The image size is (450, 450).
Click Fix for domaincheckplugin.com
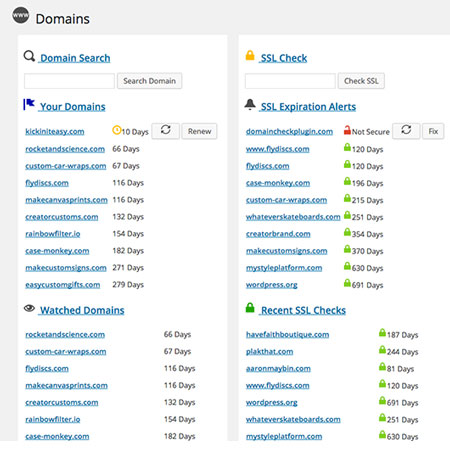[433, 131]
